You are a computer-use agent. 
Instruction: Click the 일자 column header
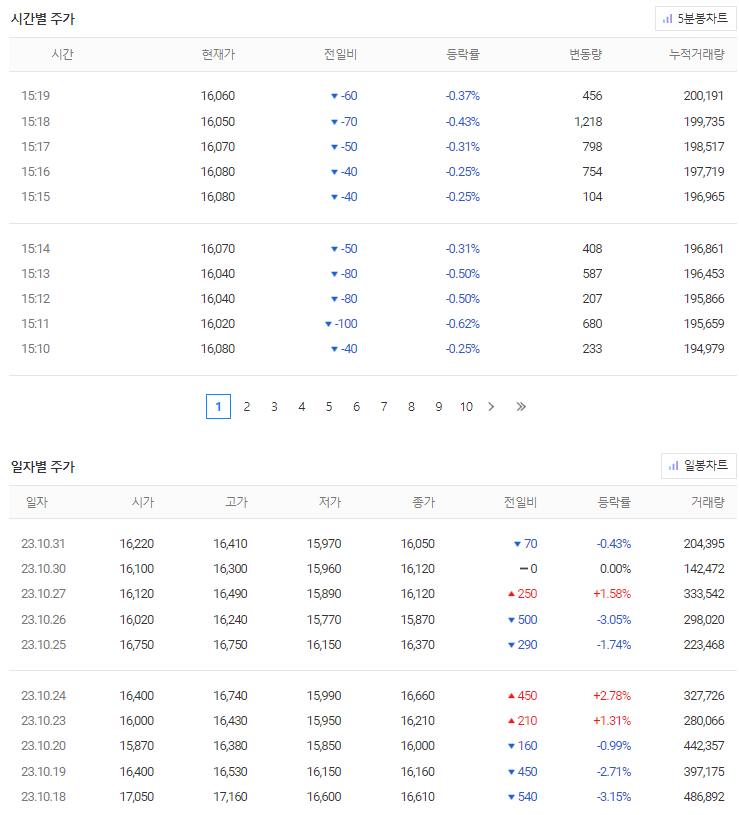(x=37, y=502)
